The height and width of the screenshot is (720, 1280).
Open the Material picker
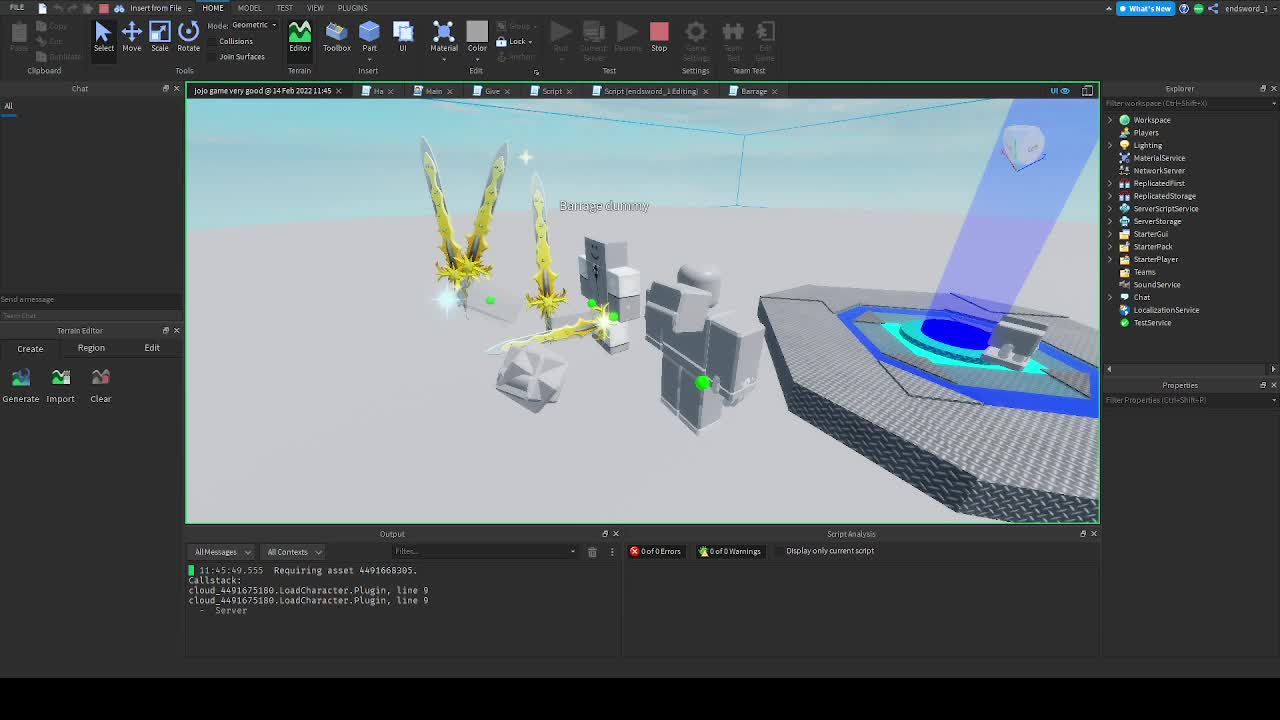[444, 36]
